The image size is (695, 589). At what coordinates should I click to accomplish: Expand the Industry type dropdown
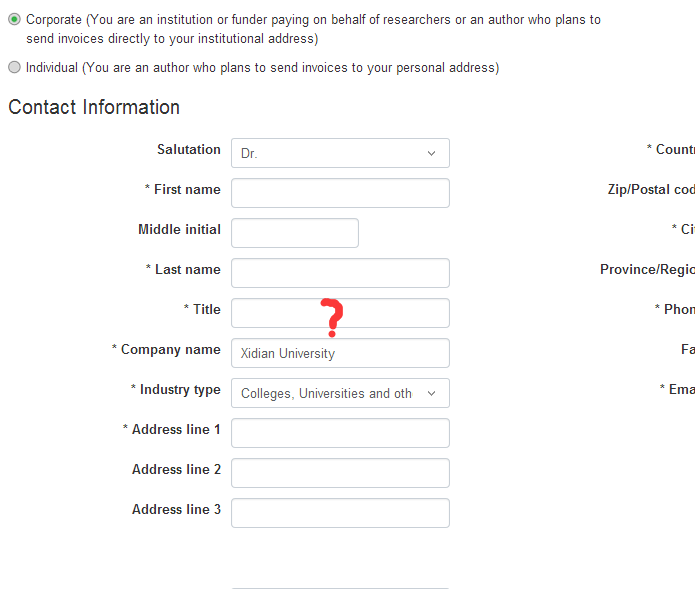point(340,393)
